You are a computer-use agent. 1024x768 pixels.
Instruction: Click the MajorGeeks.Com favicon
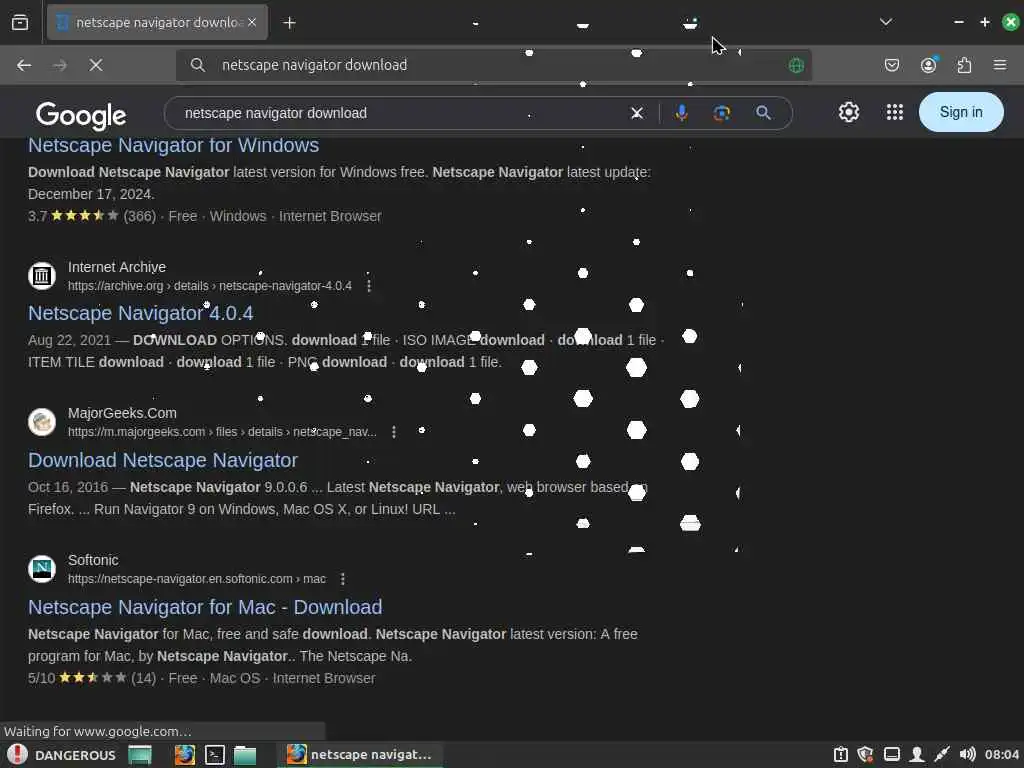click(42, 422)
